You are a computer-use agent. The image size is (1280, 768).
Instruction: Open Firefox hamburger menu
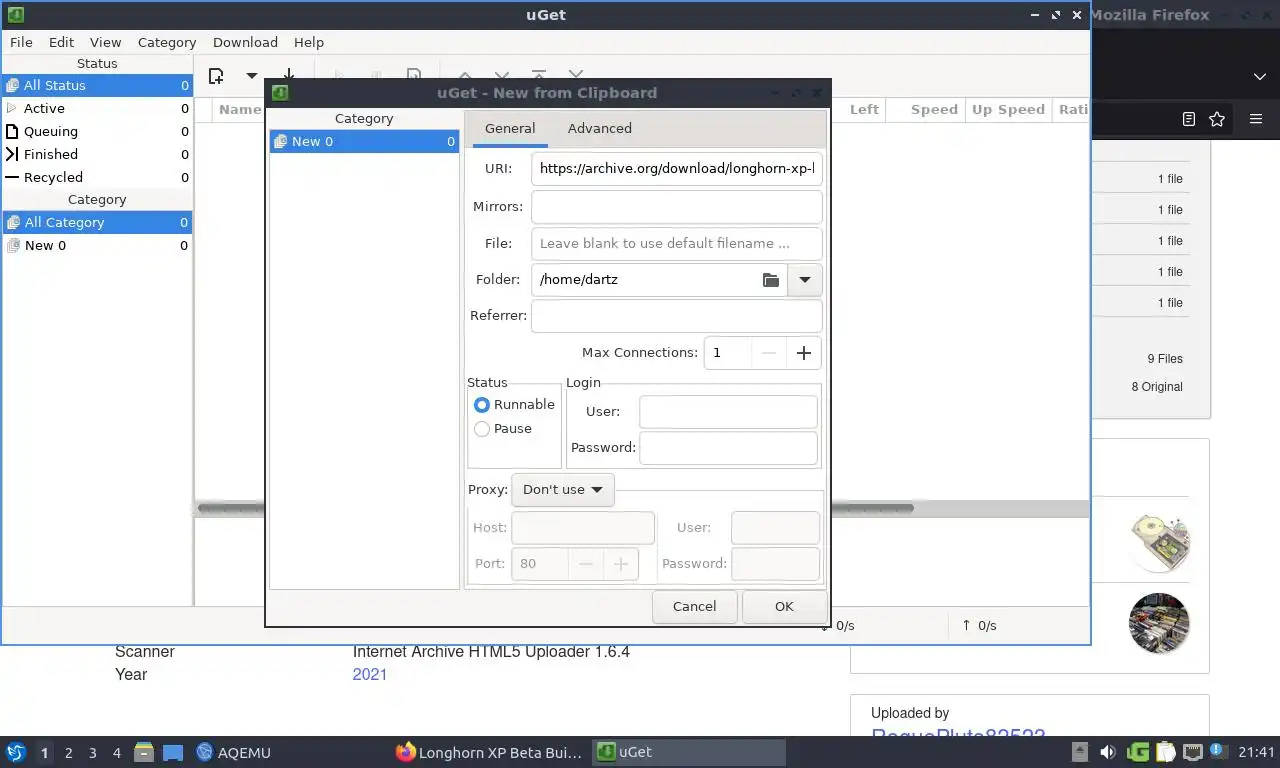point(1256,119)
